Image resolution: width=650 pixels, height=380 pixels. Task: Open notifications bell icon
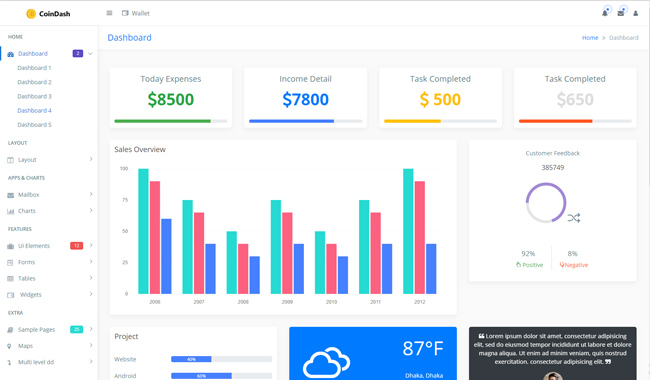pos(605,13)
